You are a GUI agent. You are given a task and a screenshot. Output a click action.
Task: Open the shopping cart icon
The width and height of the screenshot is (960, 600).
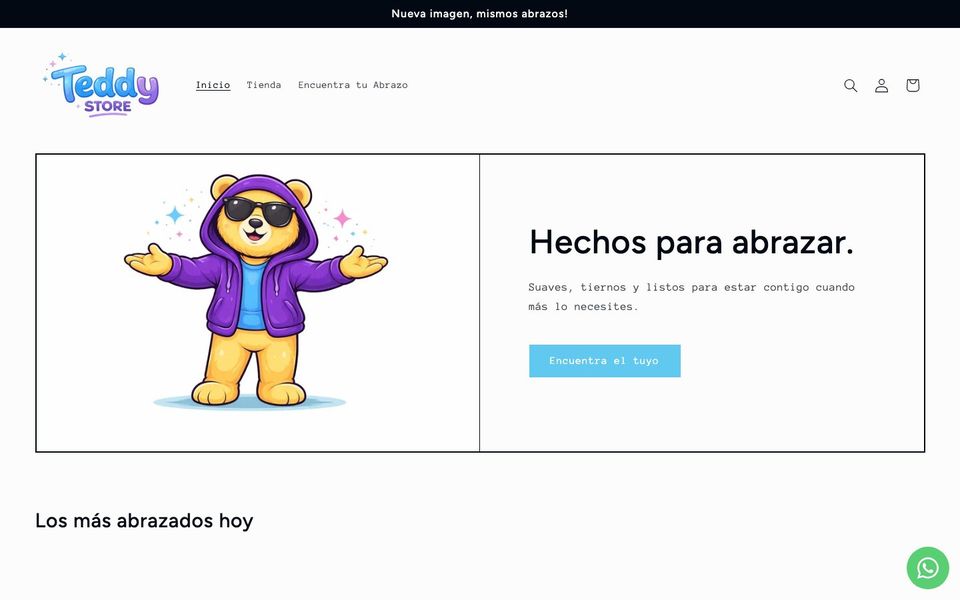pyautogui.click(x=913, y=85)
